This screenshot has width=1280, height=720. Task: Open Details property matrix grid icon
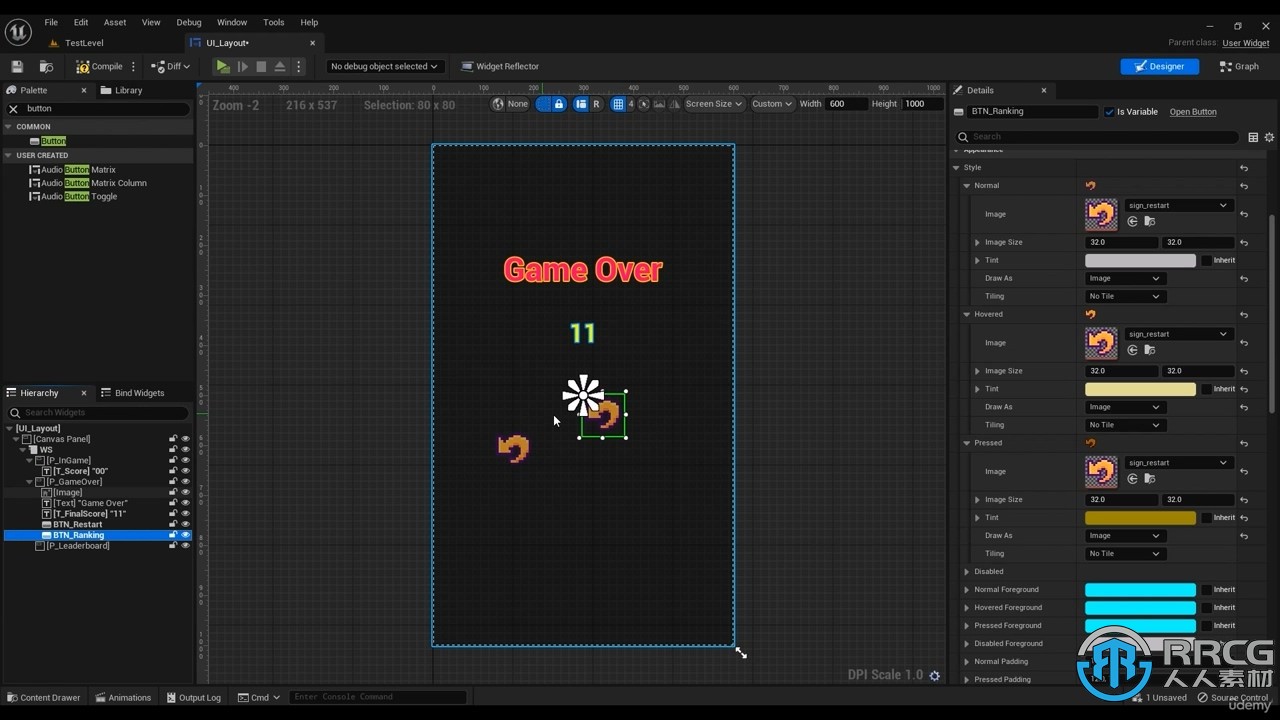(1253, 137)
